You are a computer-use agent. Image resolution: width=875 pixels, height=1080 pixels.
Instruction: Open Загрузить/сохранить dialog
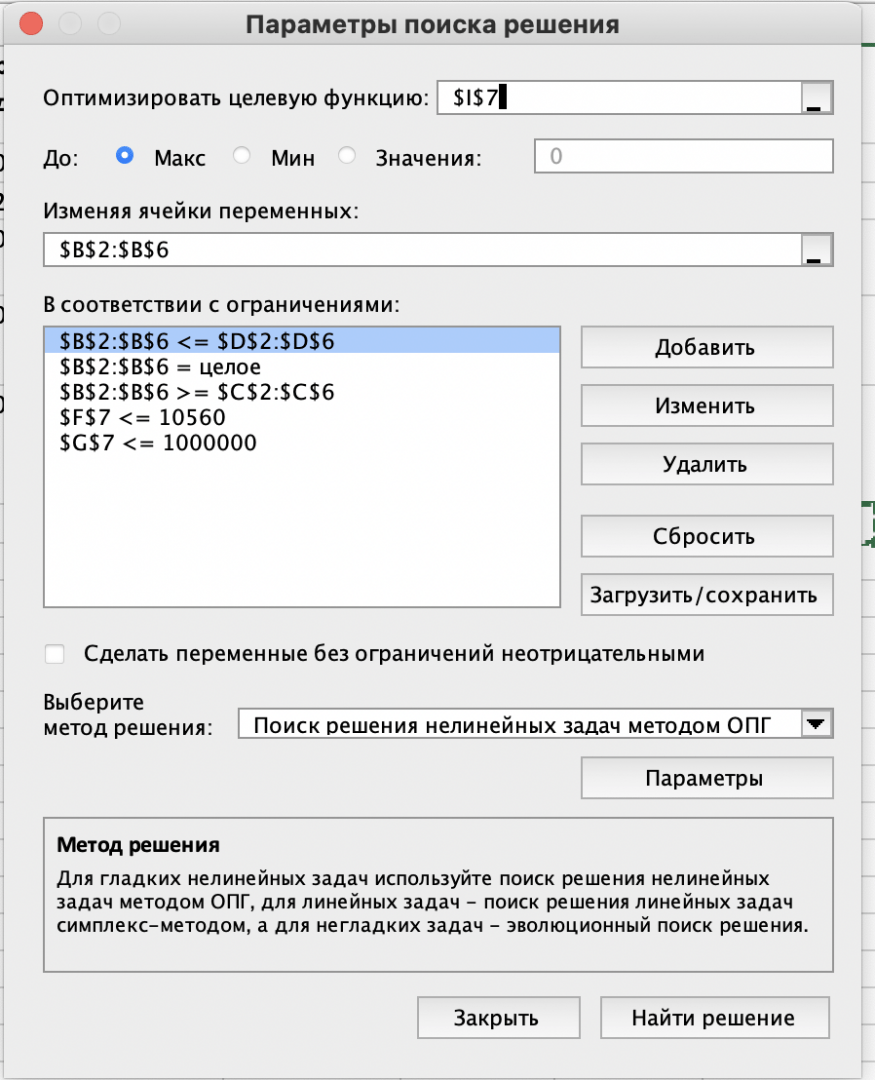click(707, 594)
